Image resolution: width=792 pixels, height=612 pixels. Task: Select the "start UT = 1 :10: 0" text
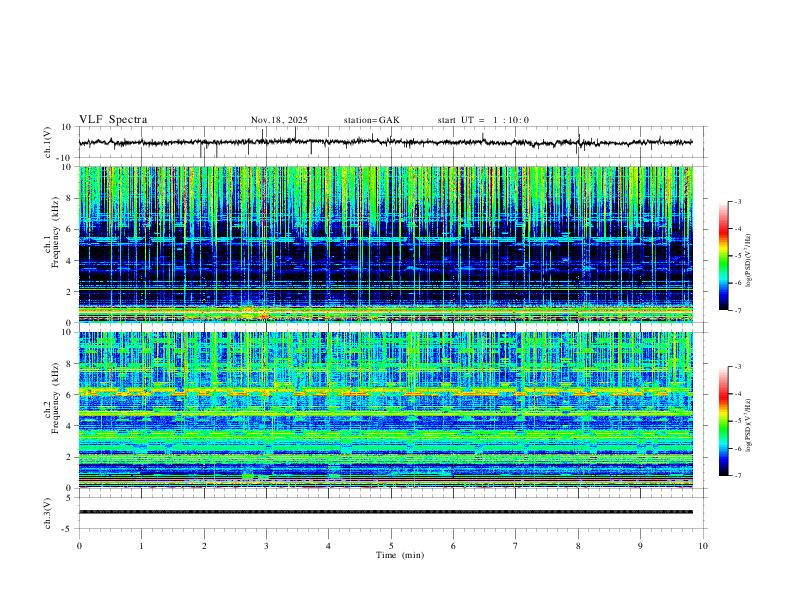point(483,120)
